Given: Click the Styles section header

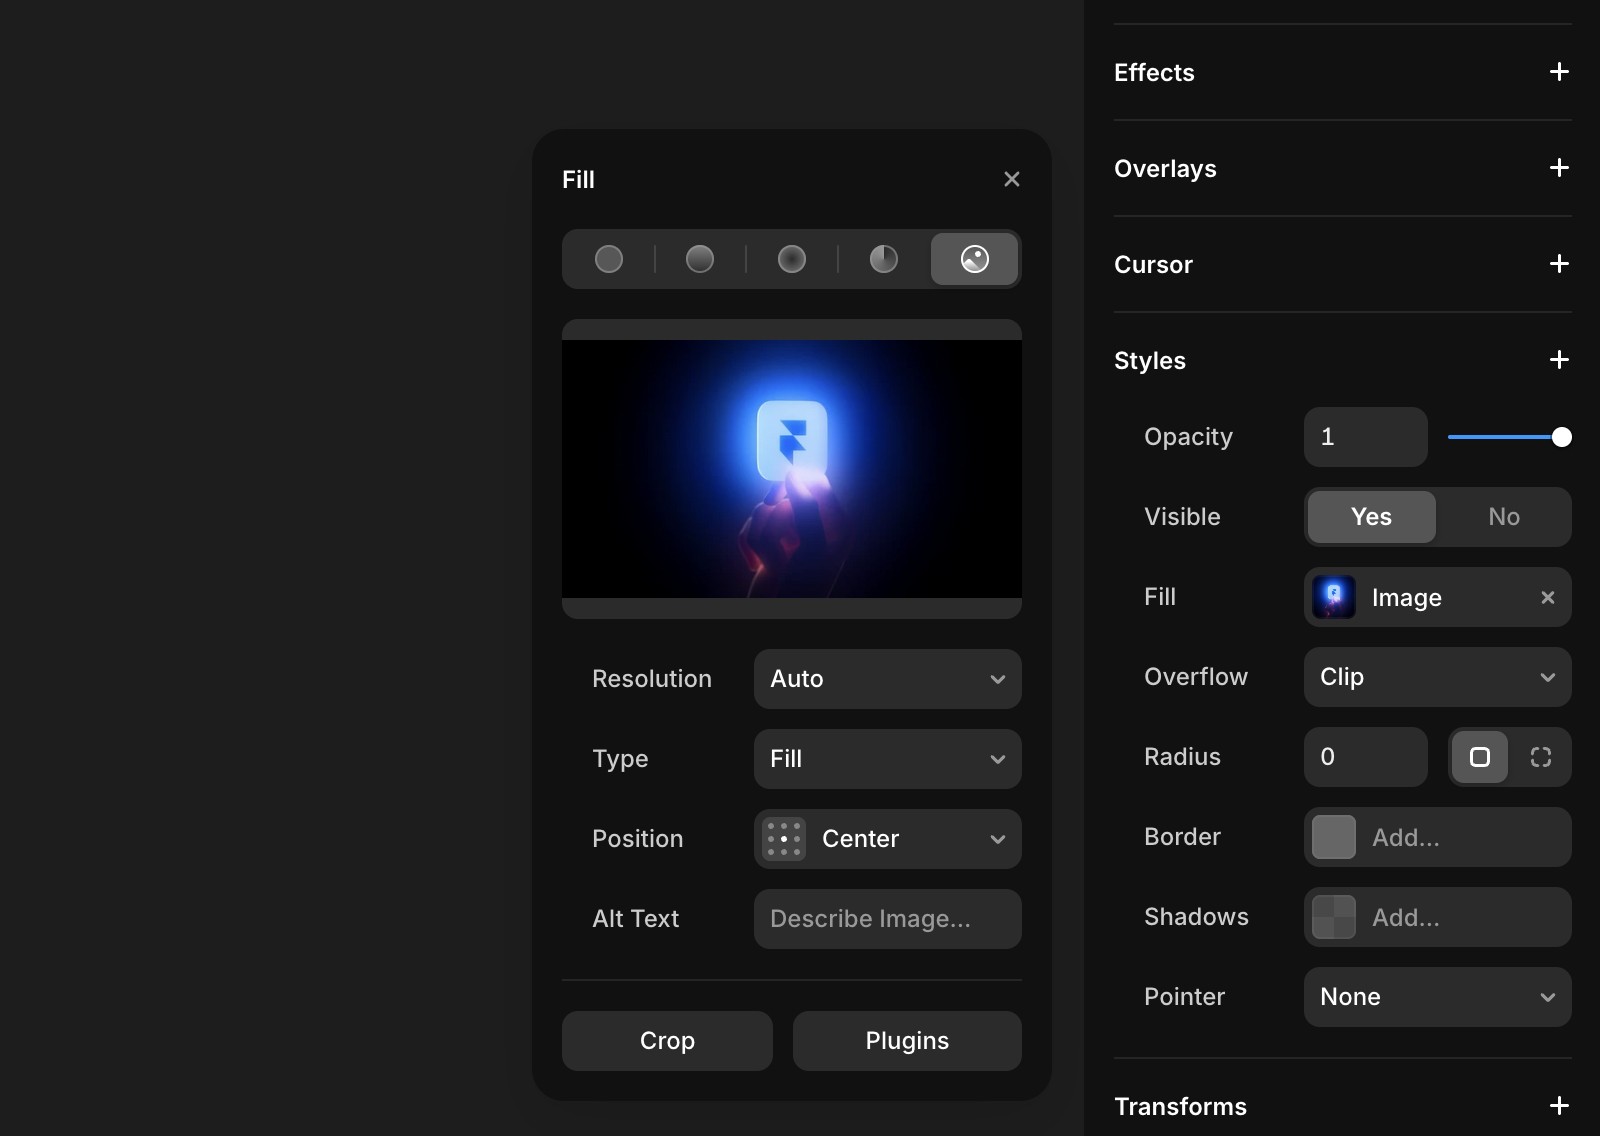Looking at the screenshot, I should click(x=1150, y=360).
